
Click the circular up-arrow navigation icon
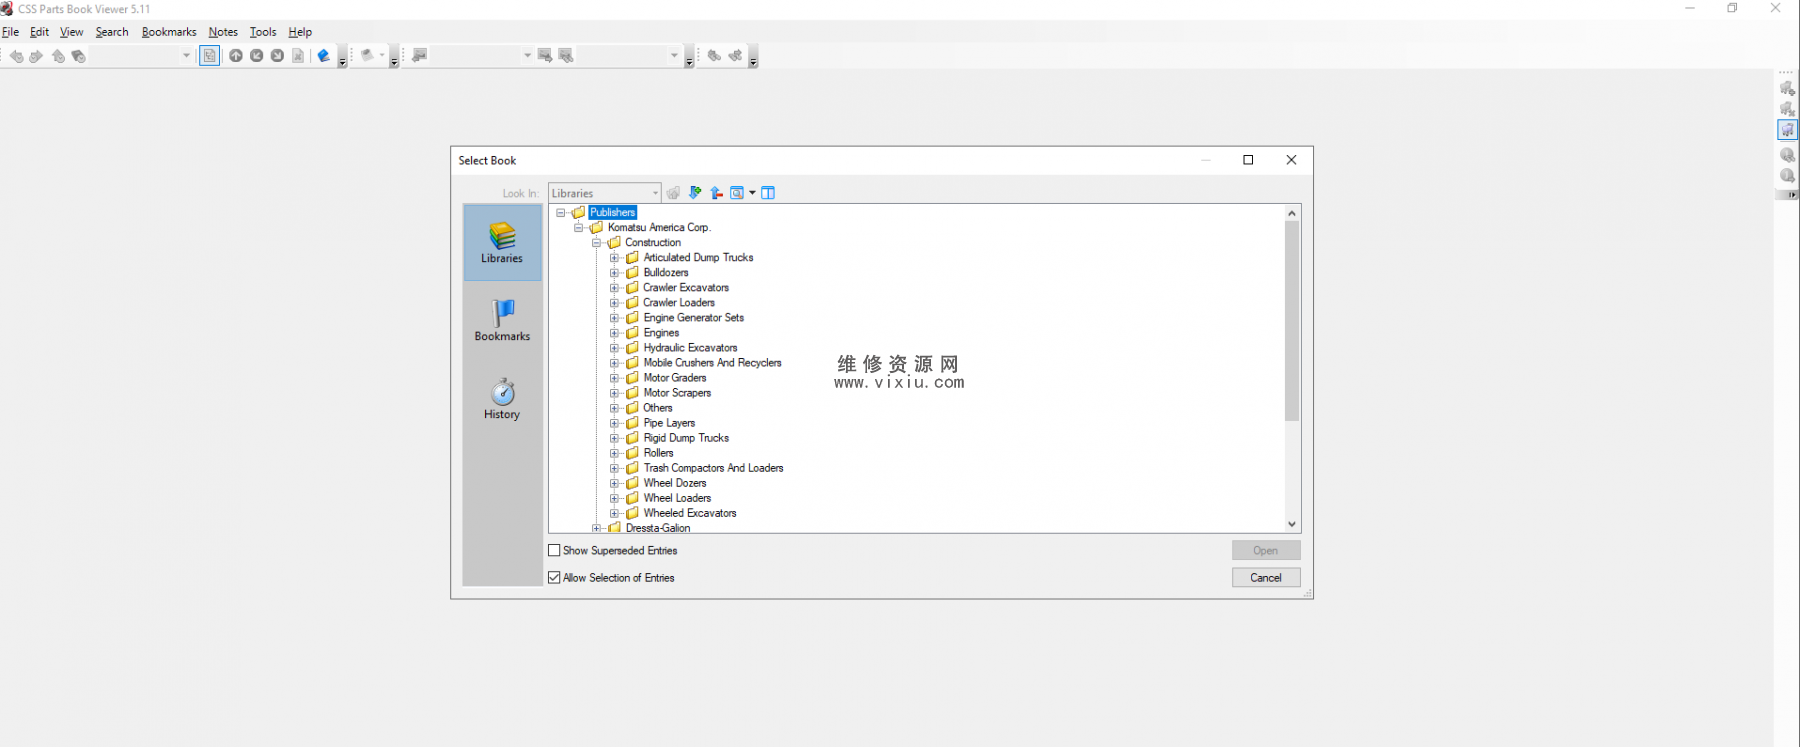coord(236,56)
